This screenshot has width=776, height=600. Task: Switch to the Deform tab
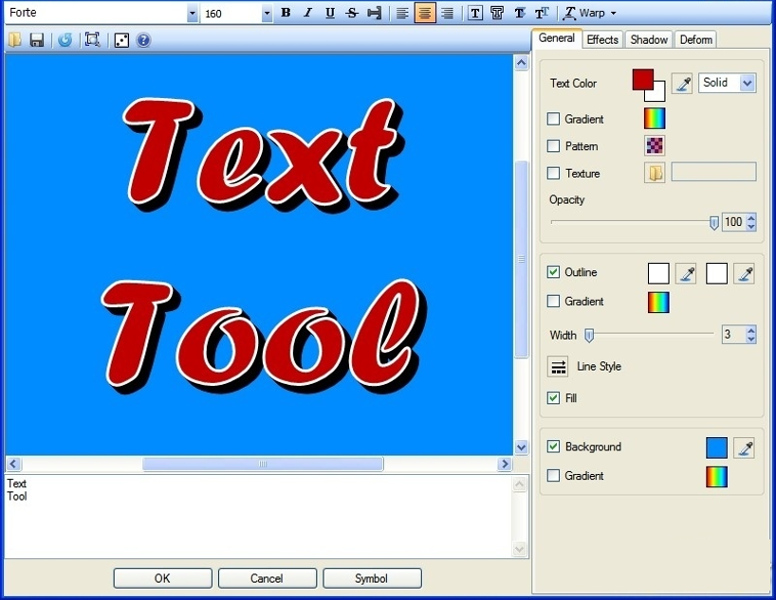click(x=696, y=40)
